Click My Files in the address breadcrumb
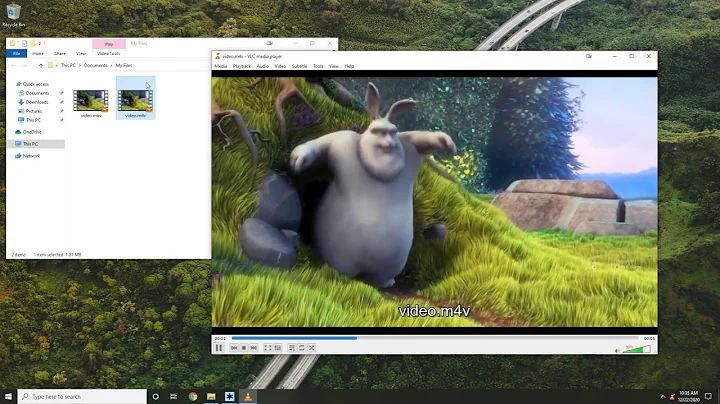Viewport: 720px width, 404px height. [x=124, y=66]
